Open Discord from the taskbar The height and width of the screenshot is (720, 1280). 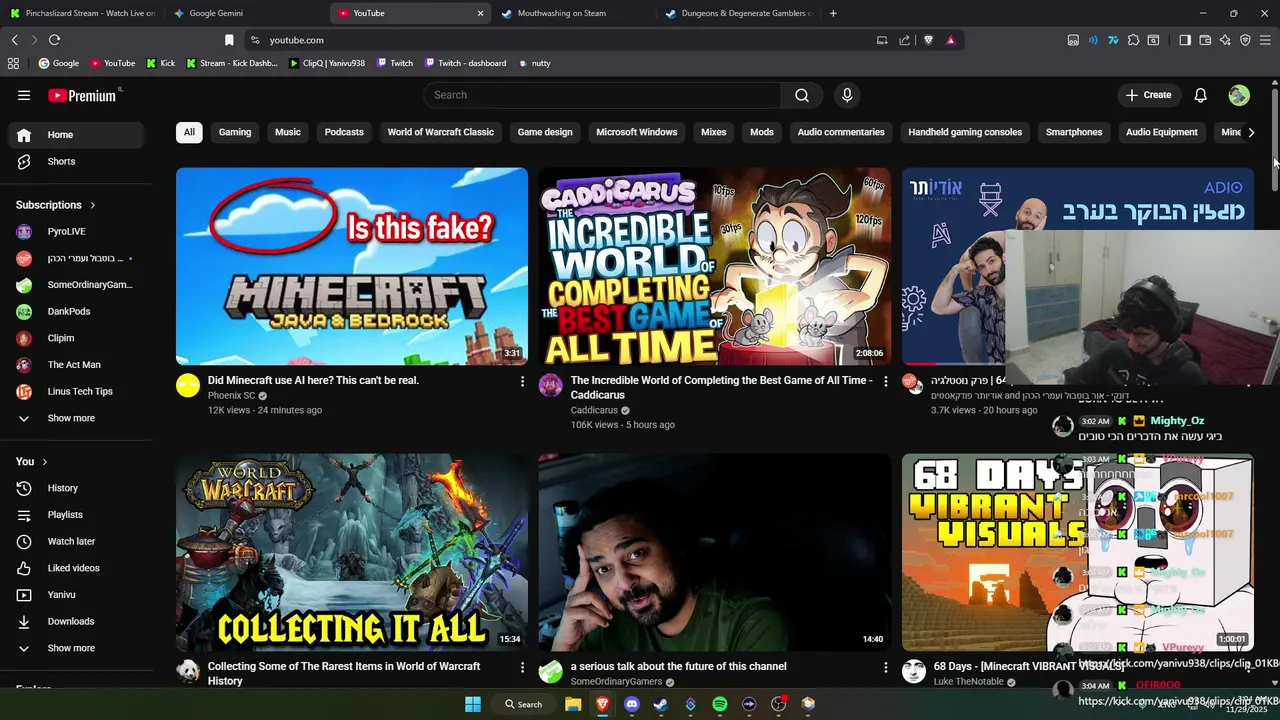(631, 704)
